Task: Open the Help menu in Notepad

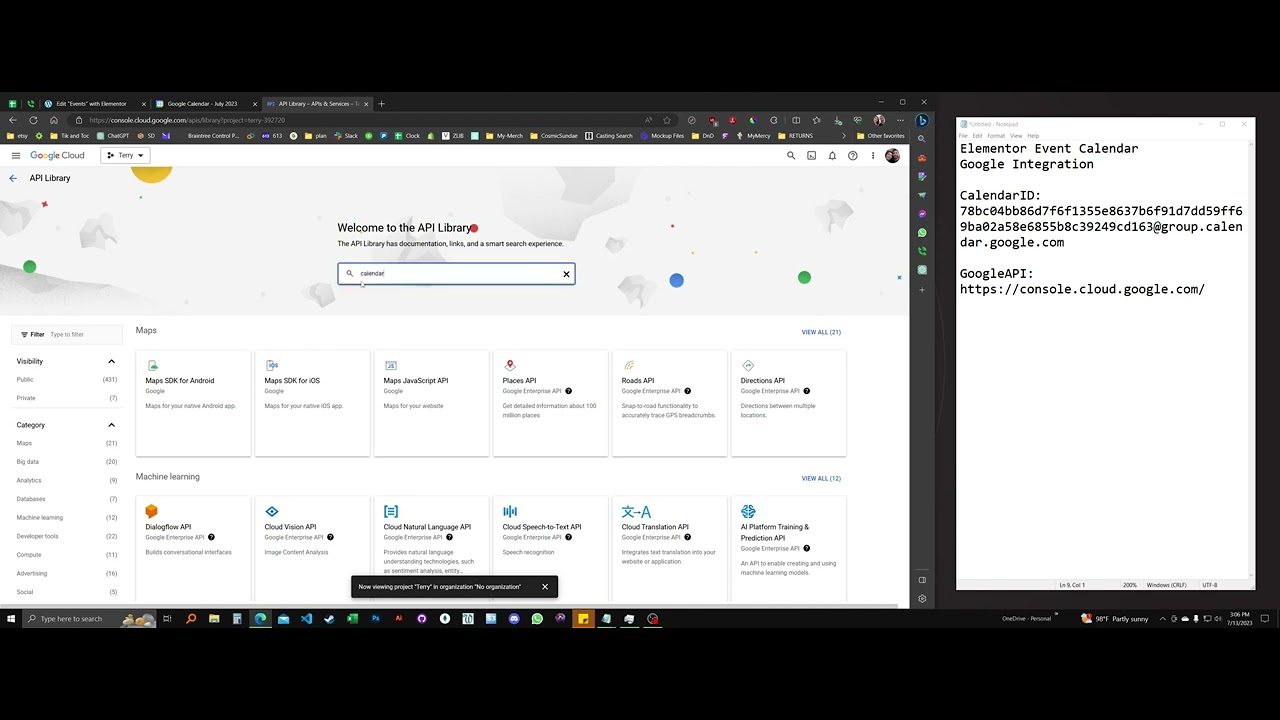Action: coord(1033,136)
